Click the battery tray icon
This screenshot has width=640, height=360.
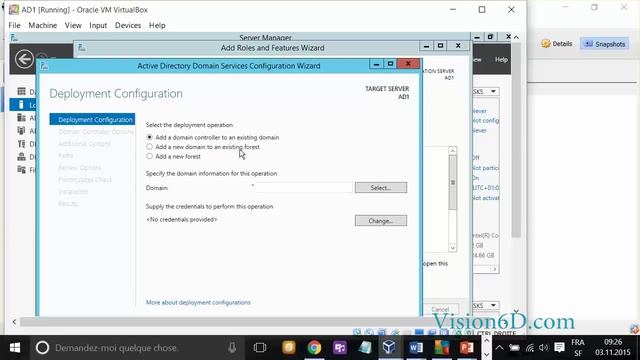514,348
